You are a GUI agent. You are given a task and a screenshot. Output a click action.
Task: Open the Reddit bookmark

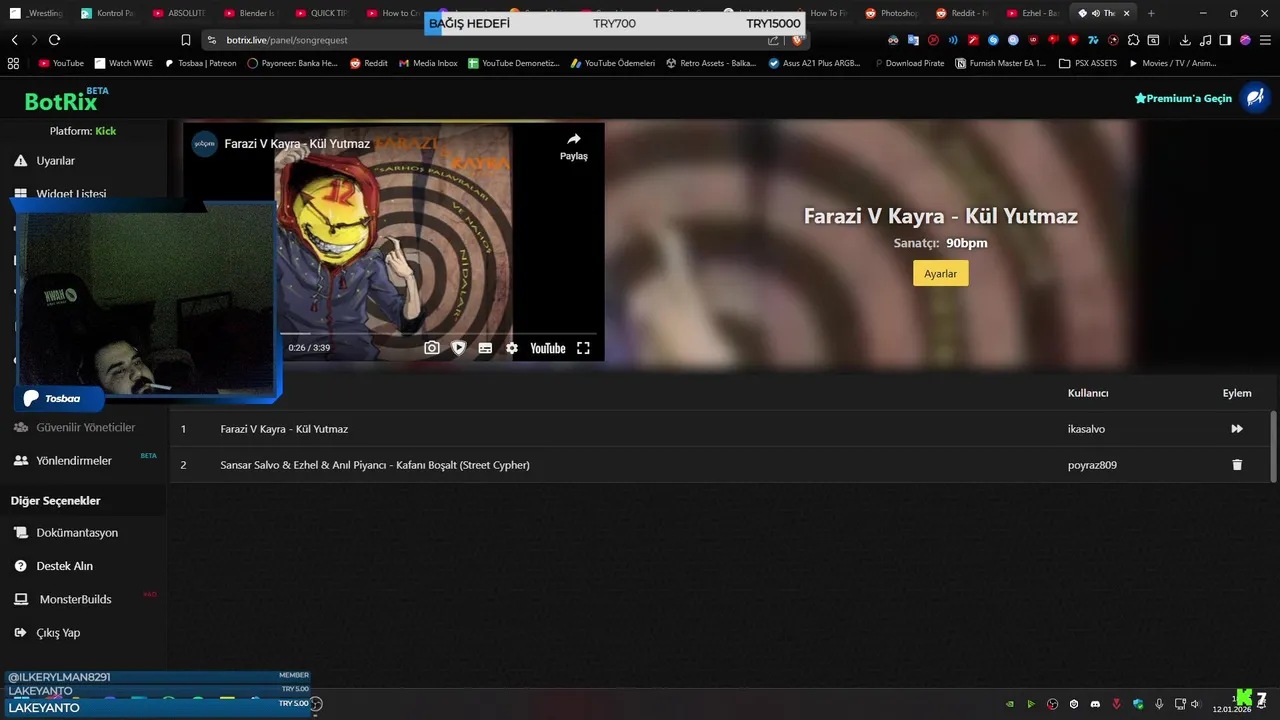coord(369,63)
